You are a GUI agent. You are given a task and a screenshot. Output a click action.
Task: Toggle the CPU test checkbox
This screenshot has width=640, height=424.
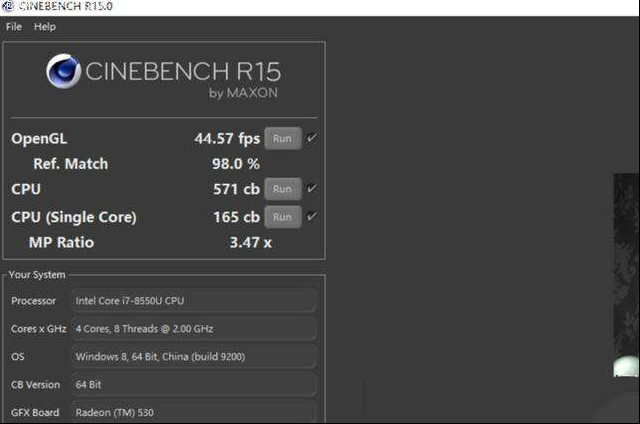tap(312, 189)
